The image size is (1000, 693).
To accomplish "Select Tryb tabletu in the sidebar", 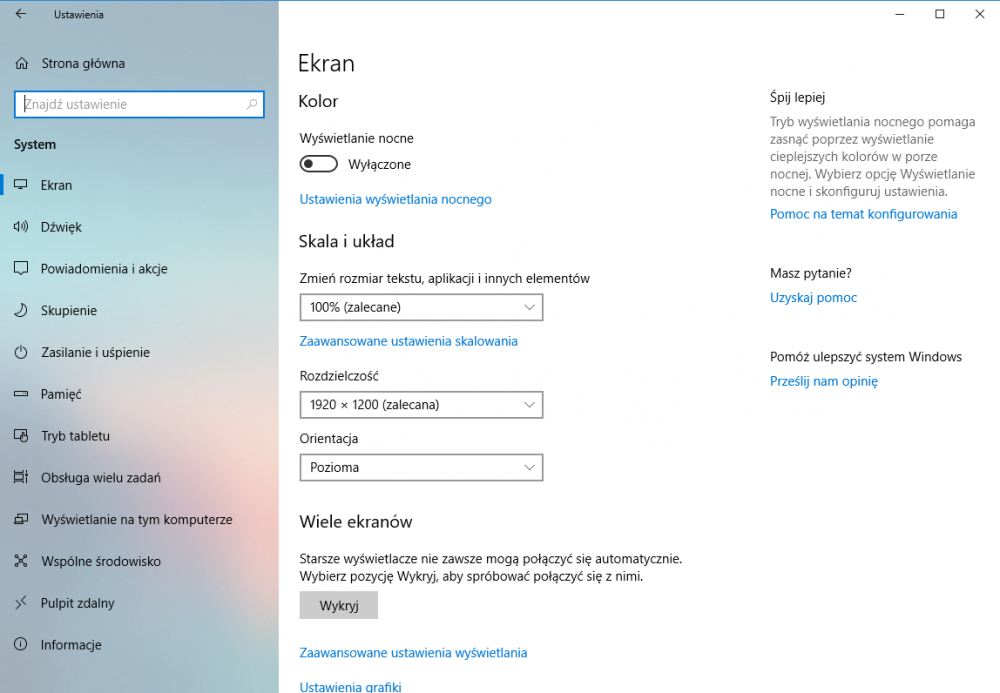I will click(x=139, y=436).
